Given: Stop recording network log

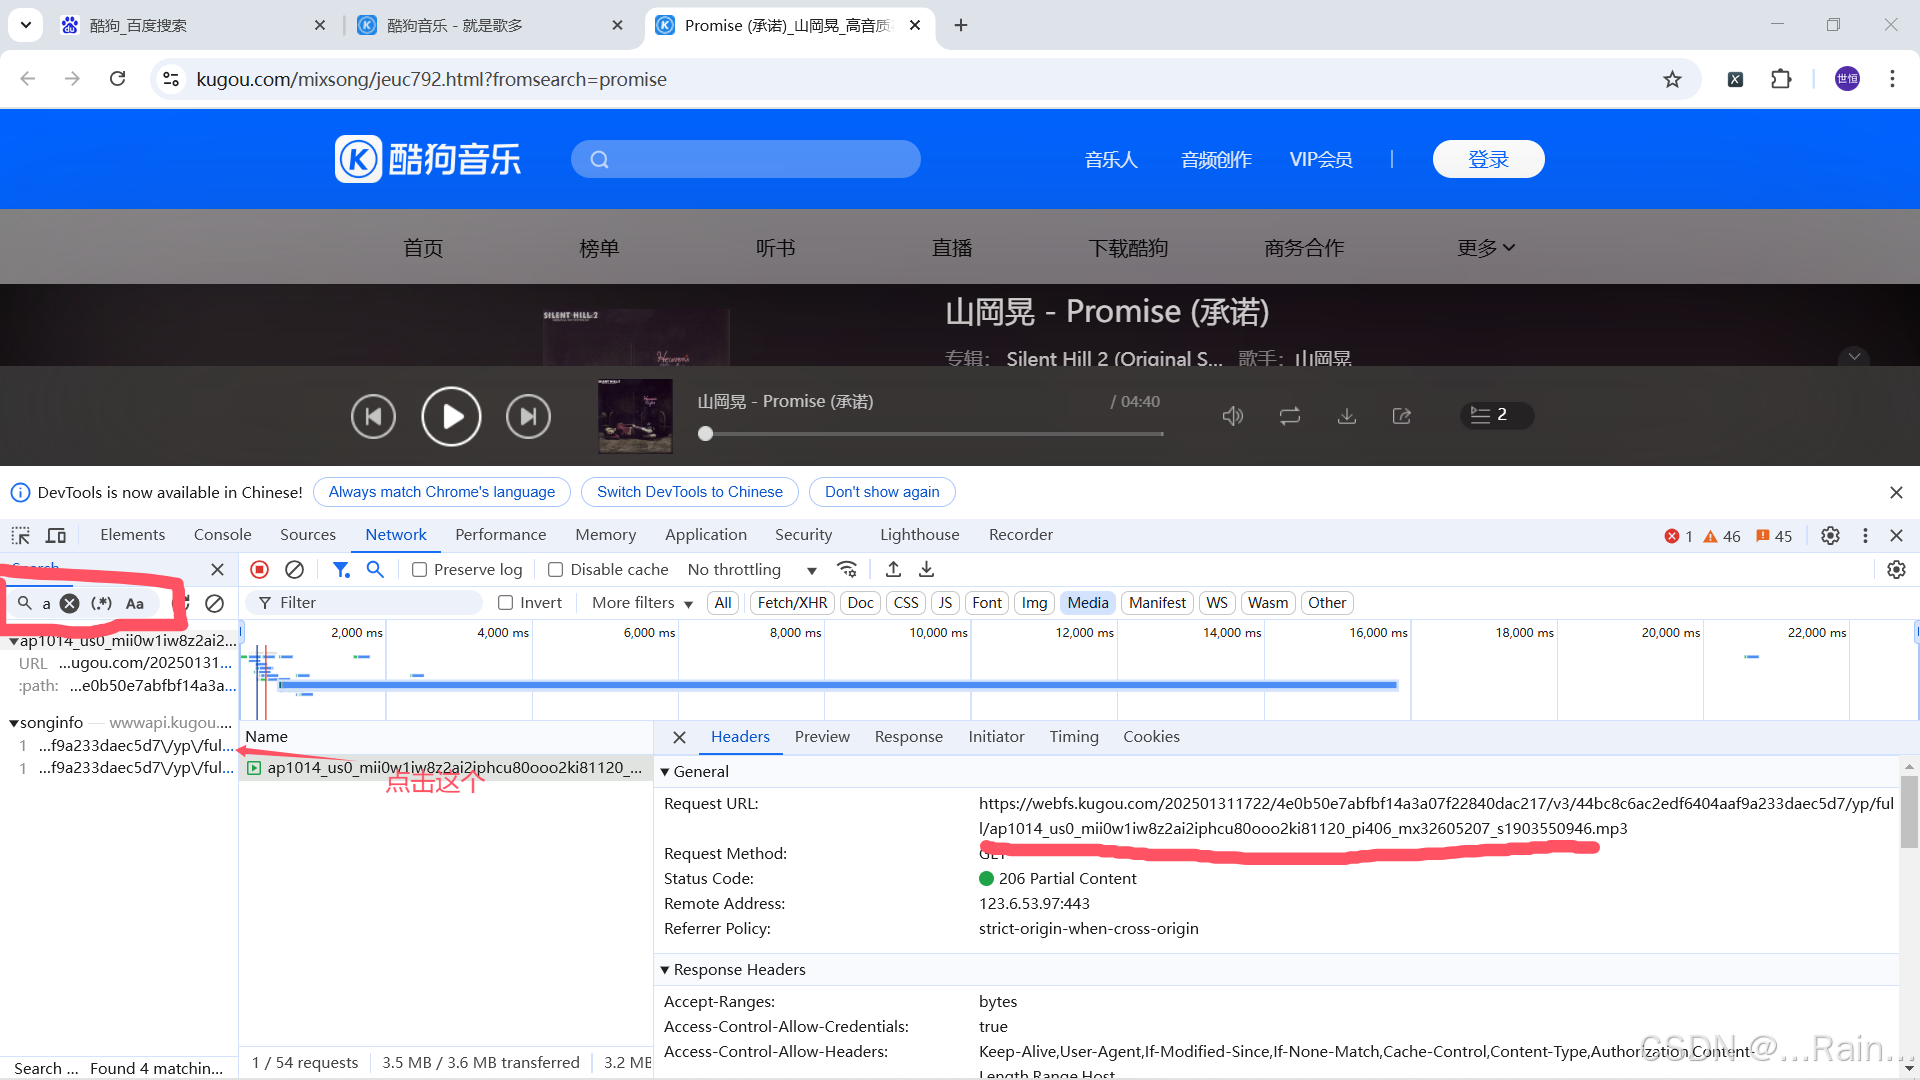Looking at the screenshot, I should (259, 569).
